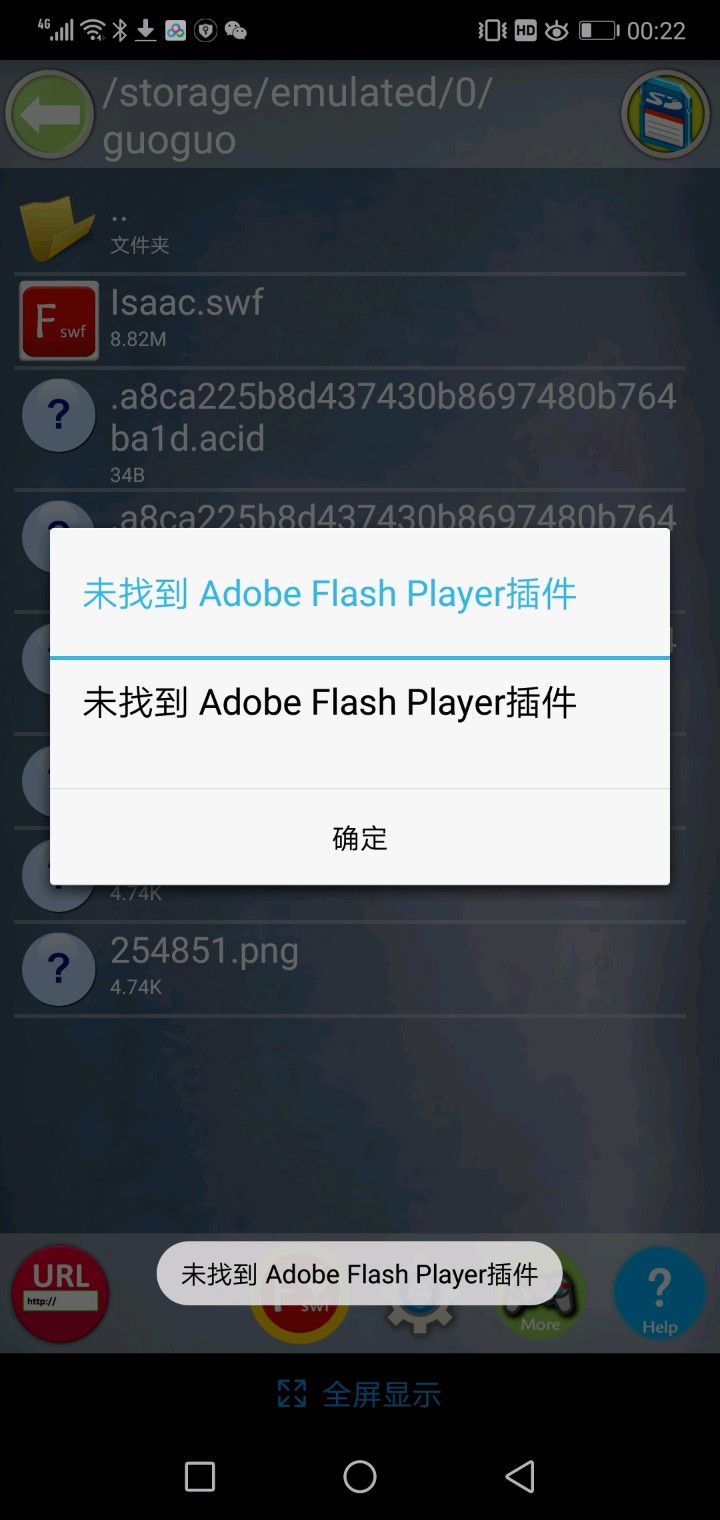The height and width of the screenshot is (1520, 720).
Task: Tap the Android home circle button
Action: pyautogui.click(x=360, y=1476)
